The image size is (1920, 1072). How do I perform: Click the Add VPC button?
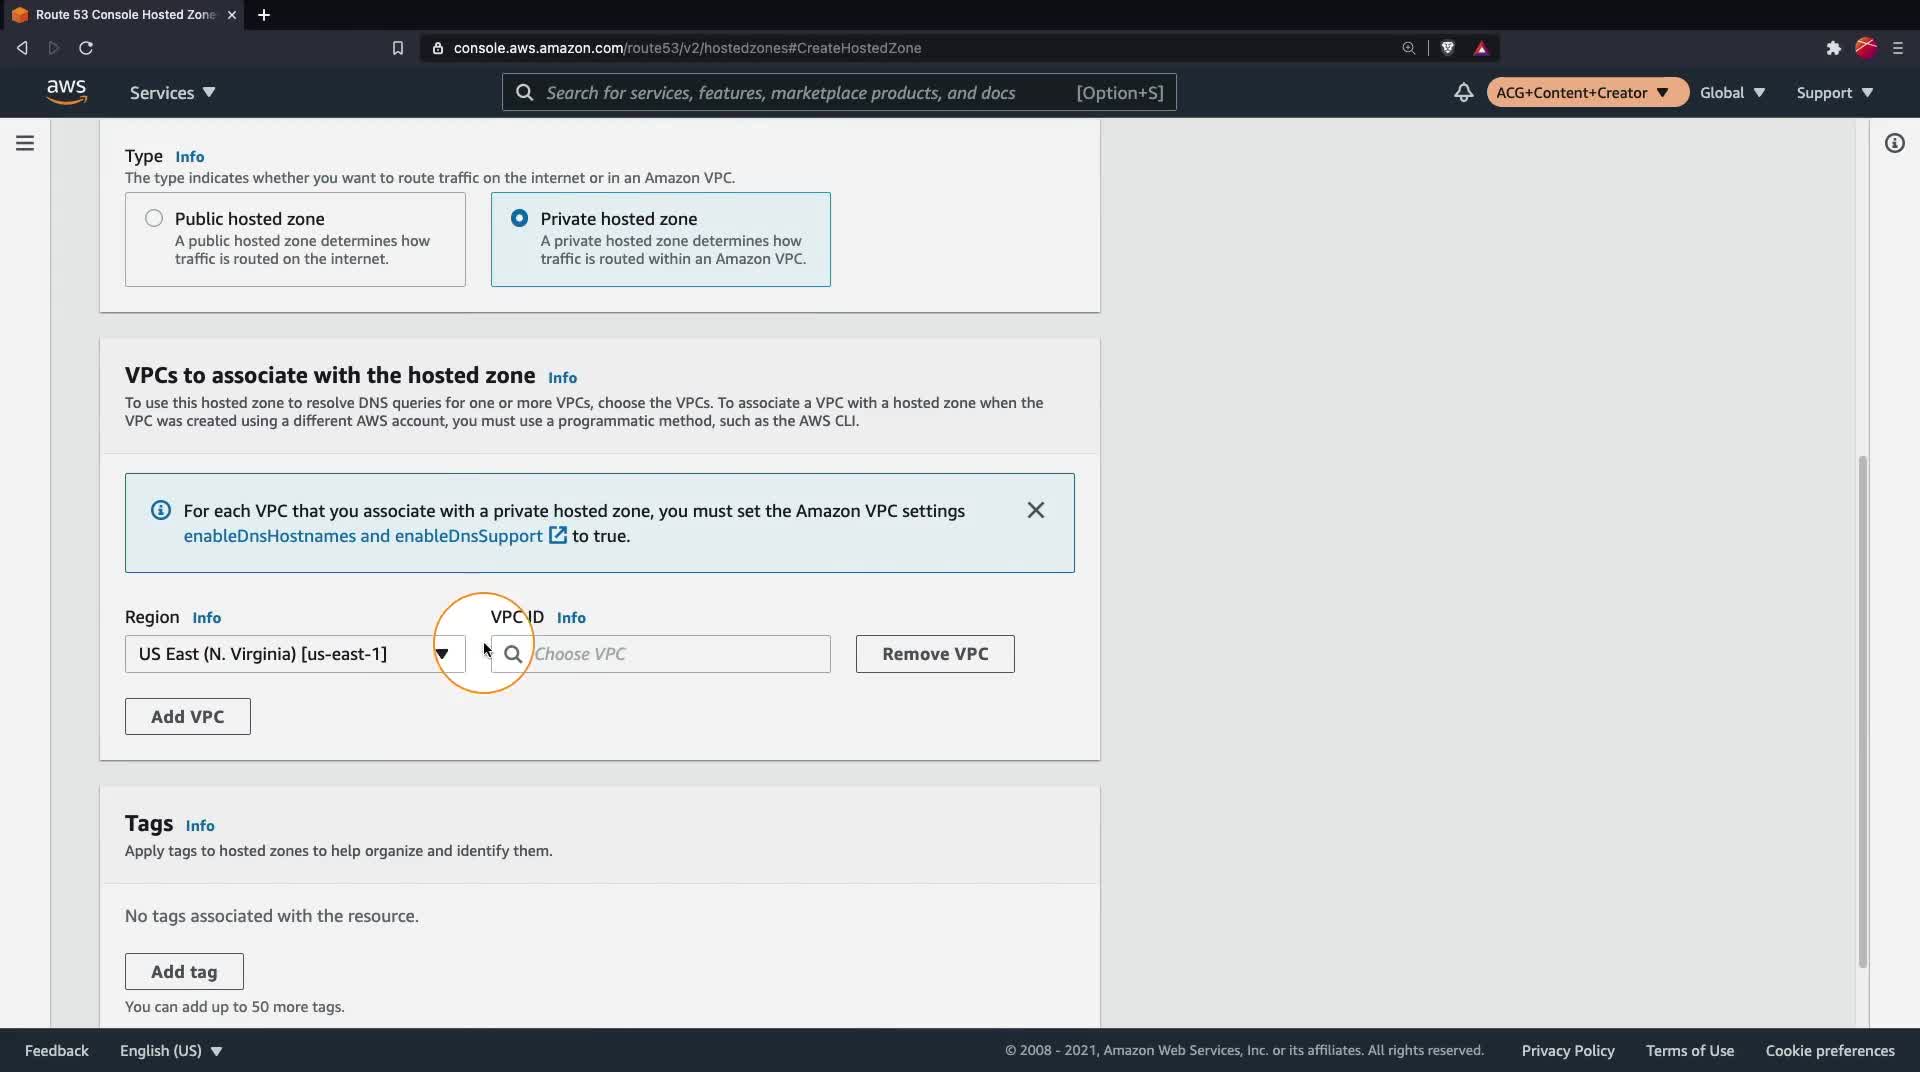point(188,716)
